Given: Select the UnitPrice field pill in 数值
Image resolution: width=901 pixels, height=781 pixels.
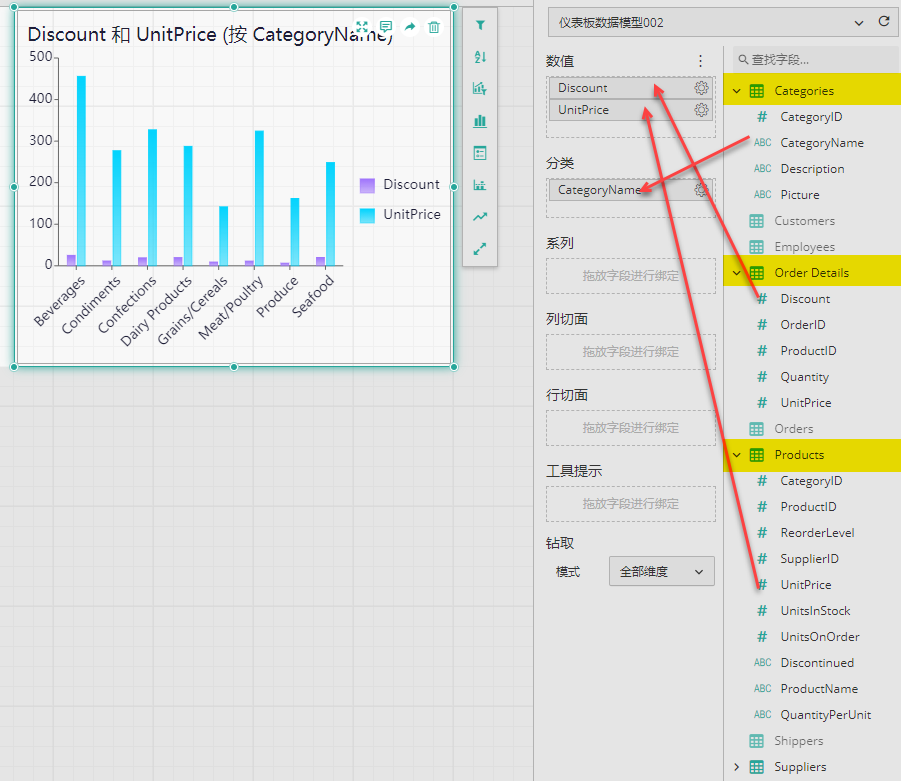Looking at the screenshot, I should pyautogui.click(x=630, y=110).
